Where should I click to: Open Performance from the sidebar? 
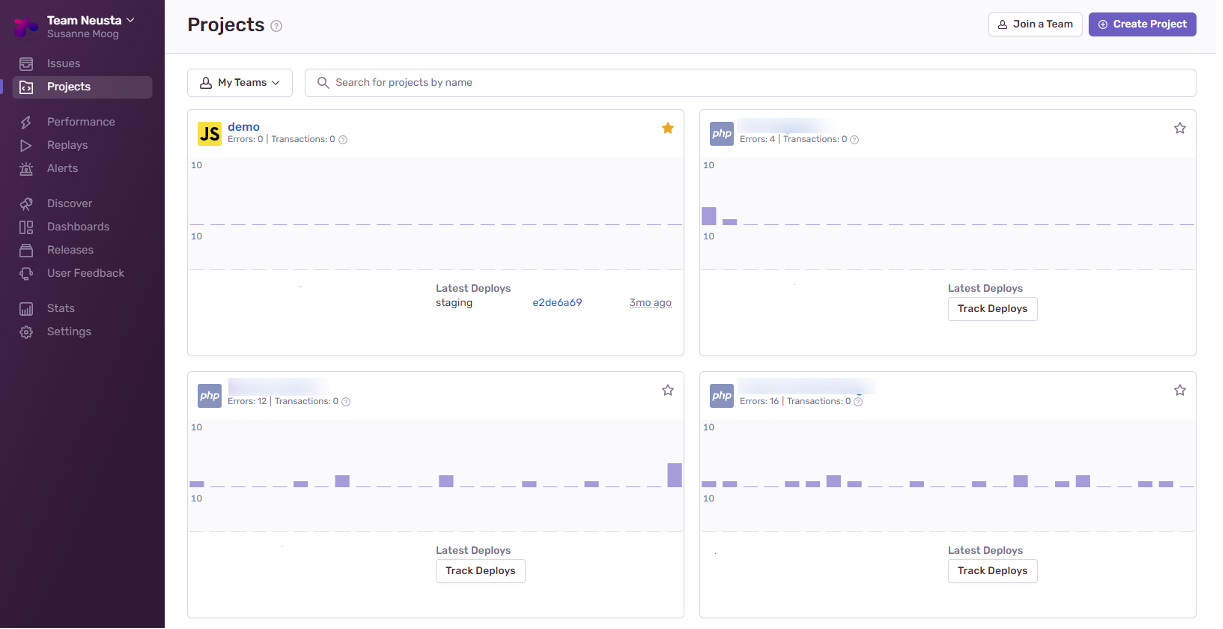[82, 122]
